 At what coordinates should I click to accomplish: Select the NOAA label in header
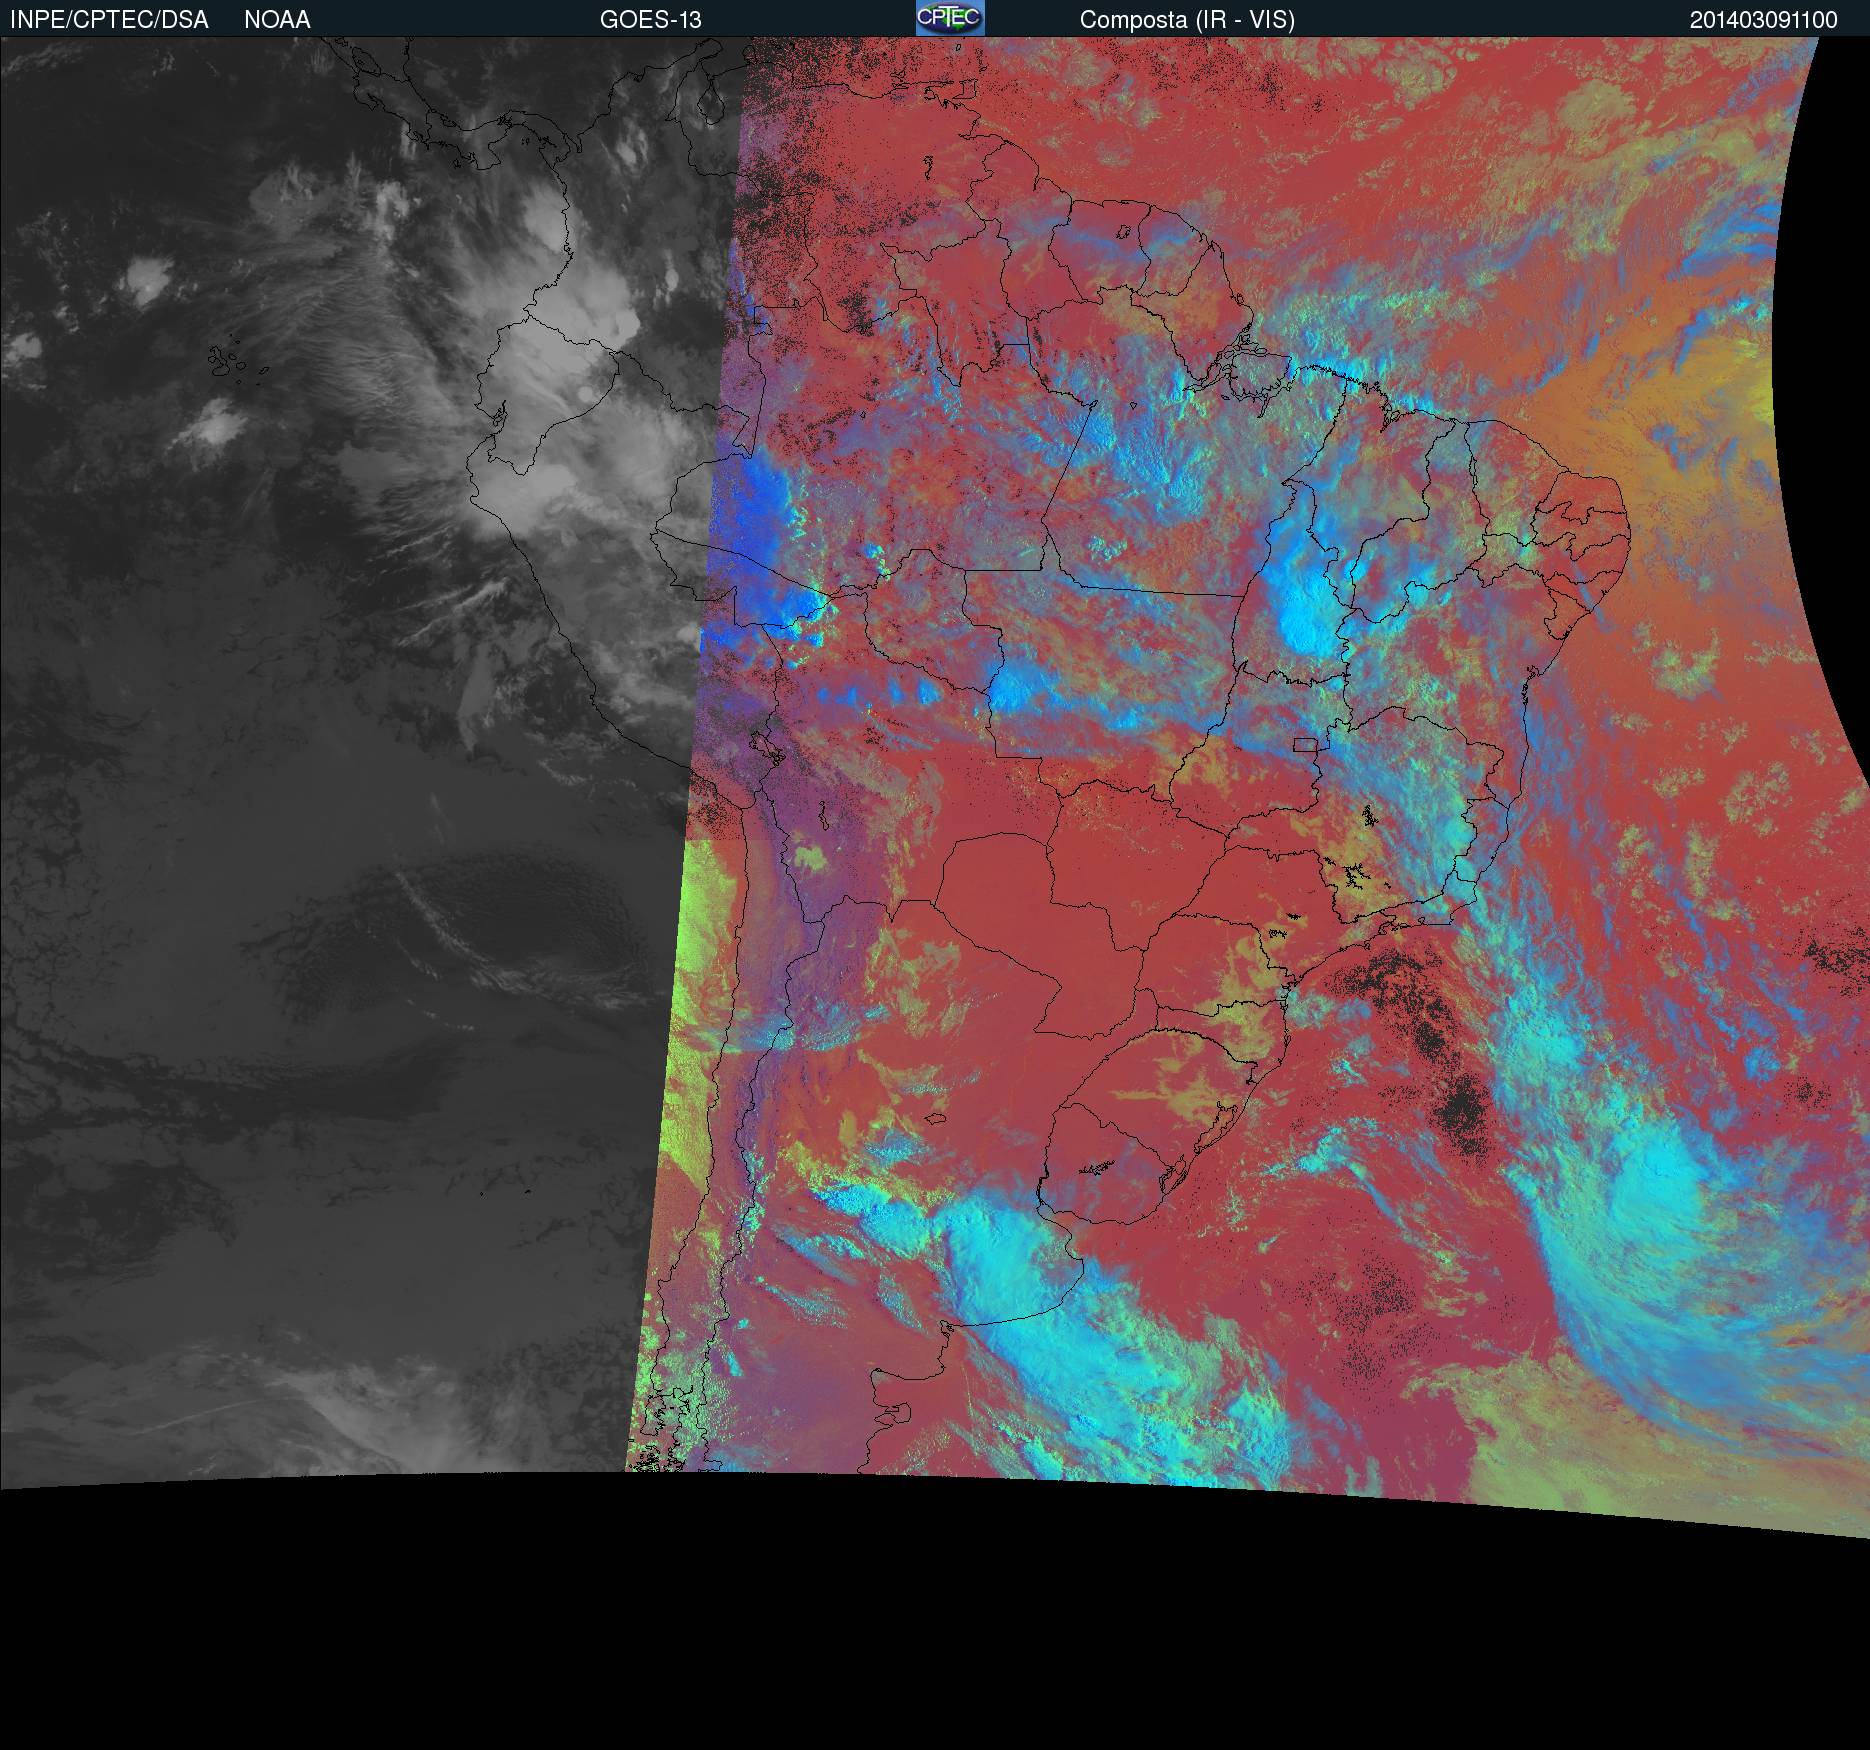(x=277, y=20)
